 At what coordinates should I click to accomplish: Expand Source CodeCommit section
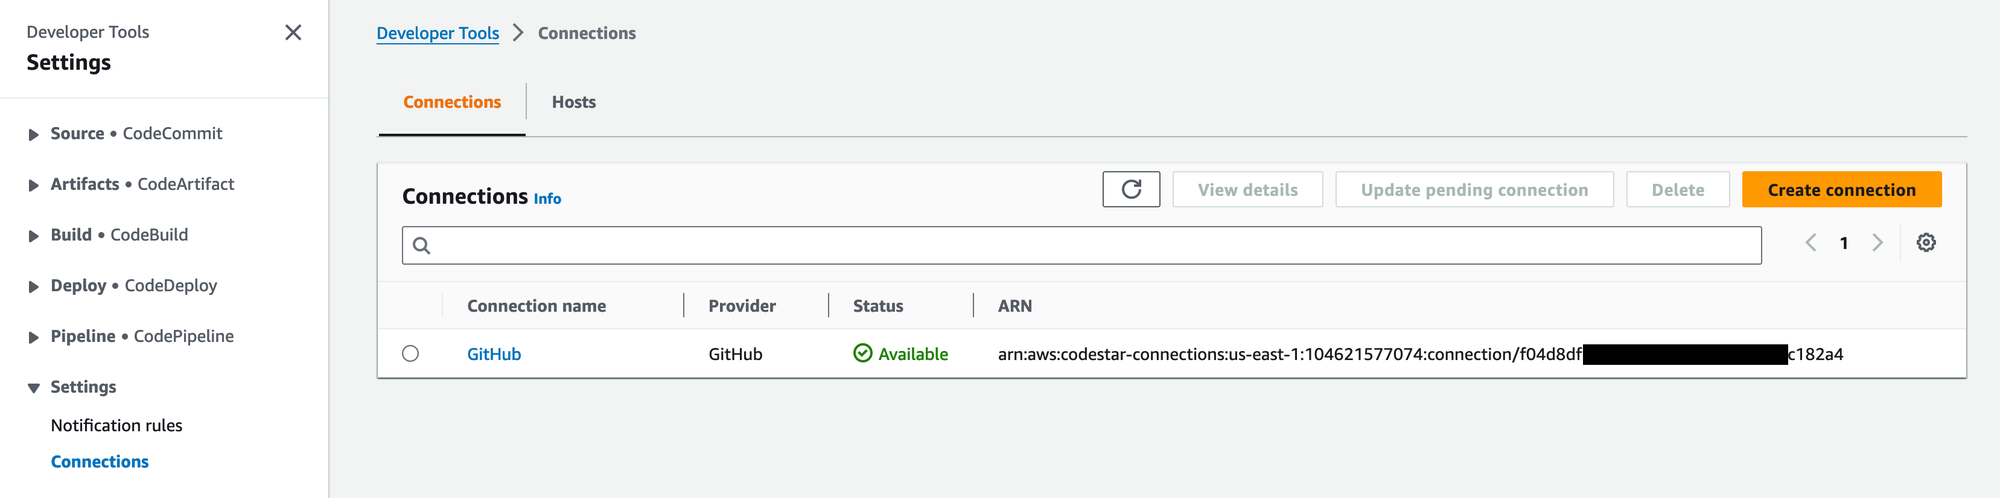click(34, 134)
